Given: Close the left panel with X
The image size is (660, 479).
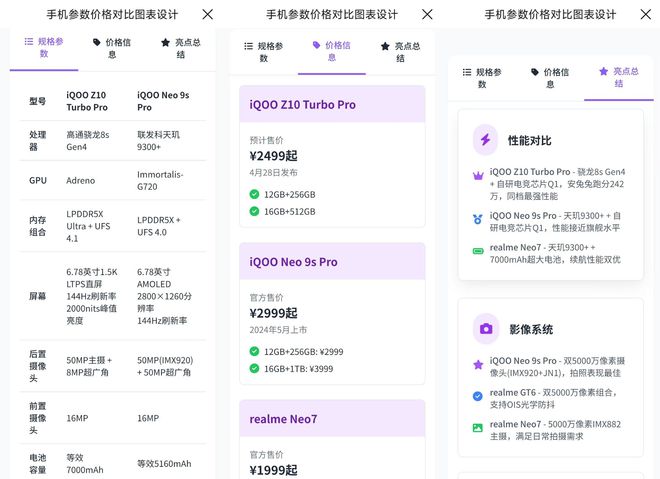Looking at the screenshot, I should (208, 15).
